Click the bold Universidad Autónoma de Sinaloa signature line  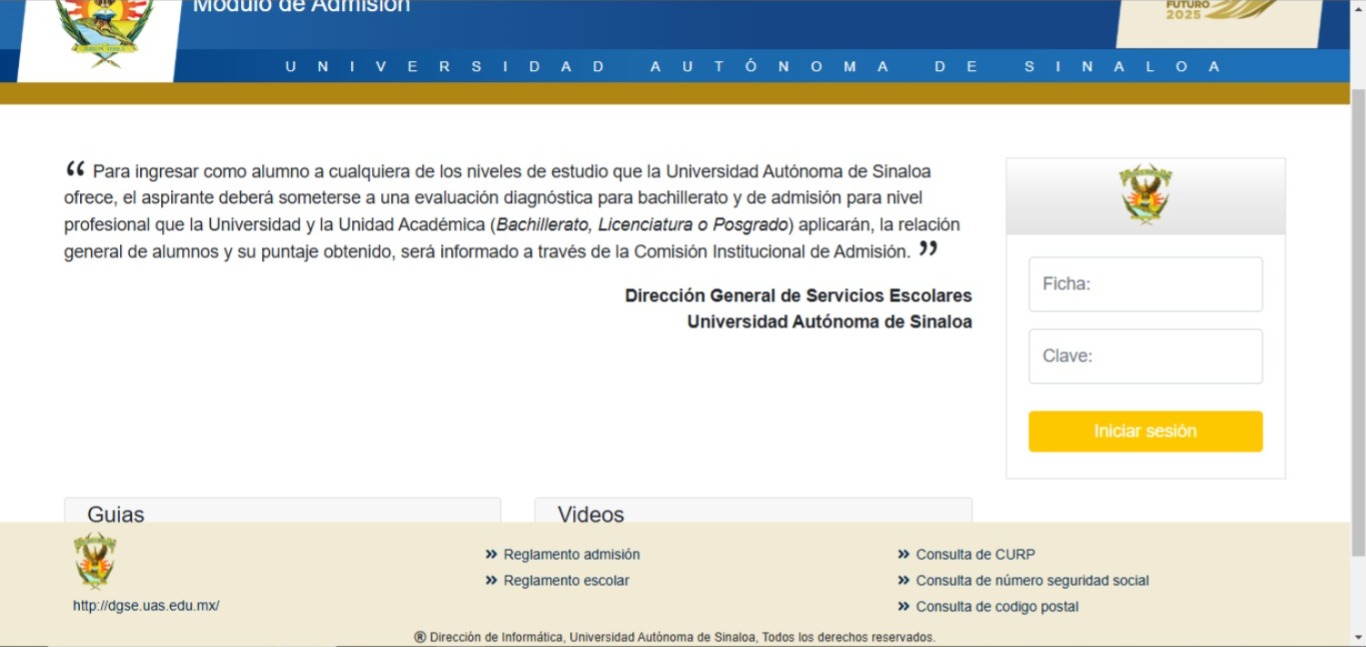click(829, 322)
